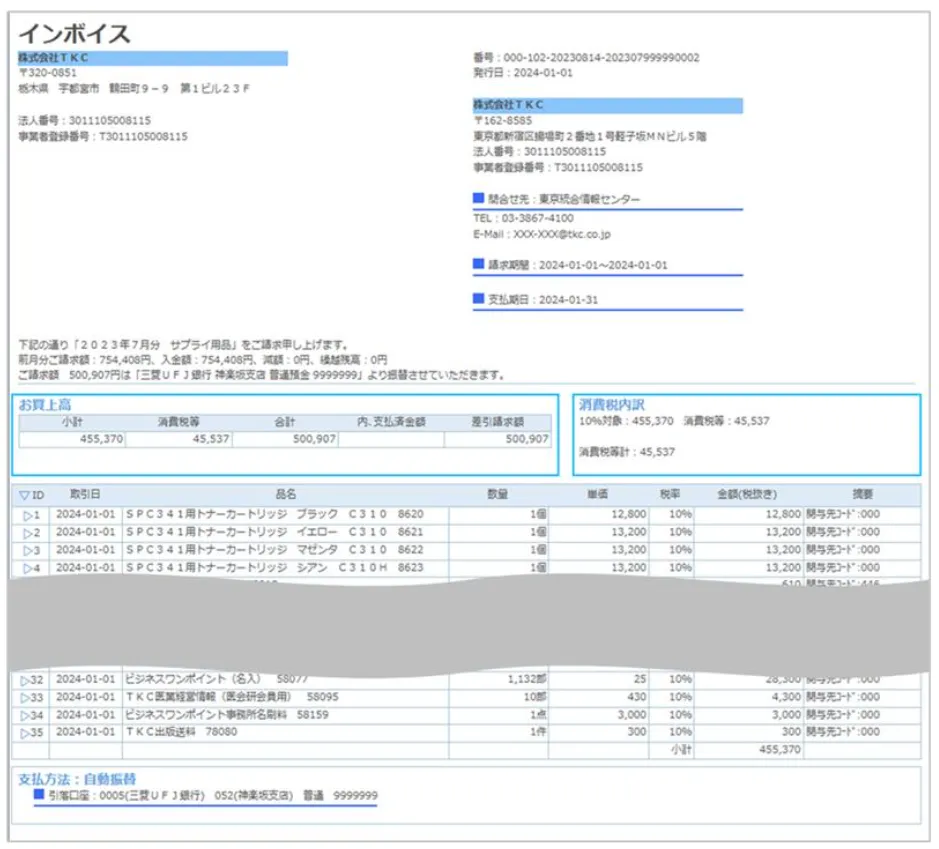Click the blue square icon beside 問合せ先
Image resolution: width=939 pixels, height=849 pixels.
(x=478, y=199)
